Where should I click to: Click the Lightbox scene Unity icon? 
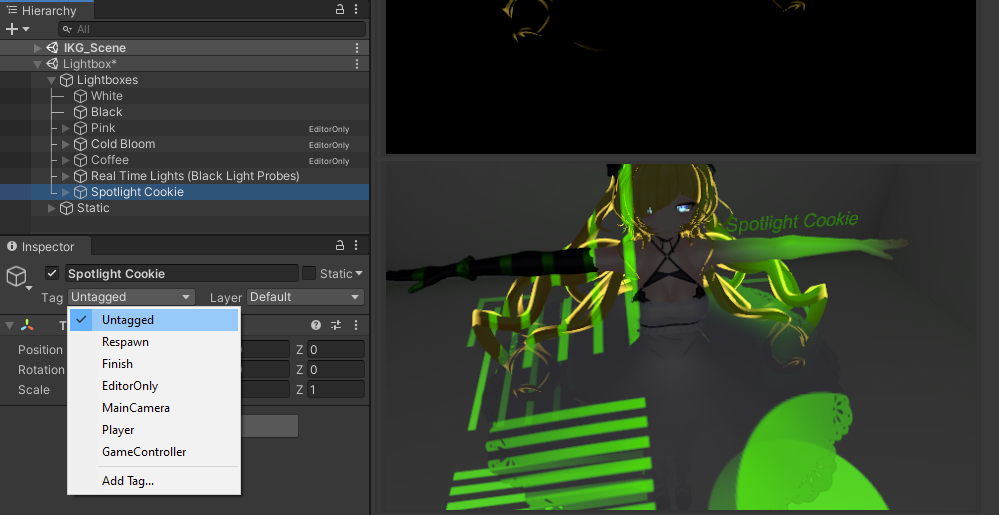pyautogui.click(x=52, y=64)
